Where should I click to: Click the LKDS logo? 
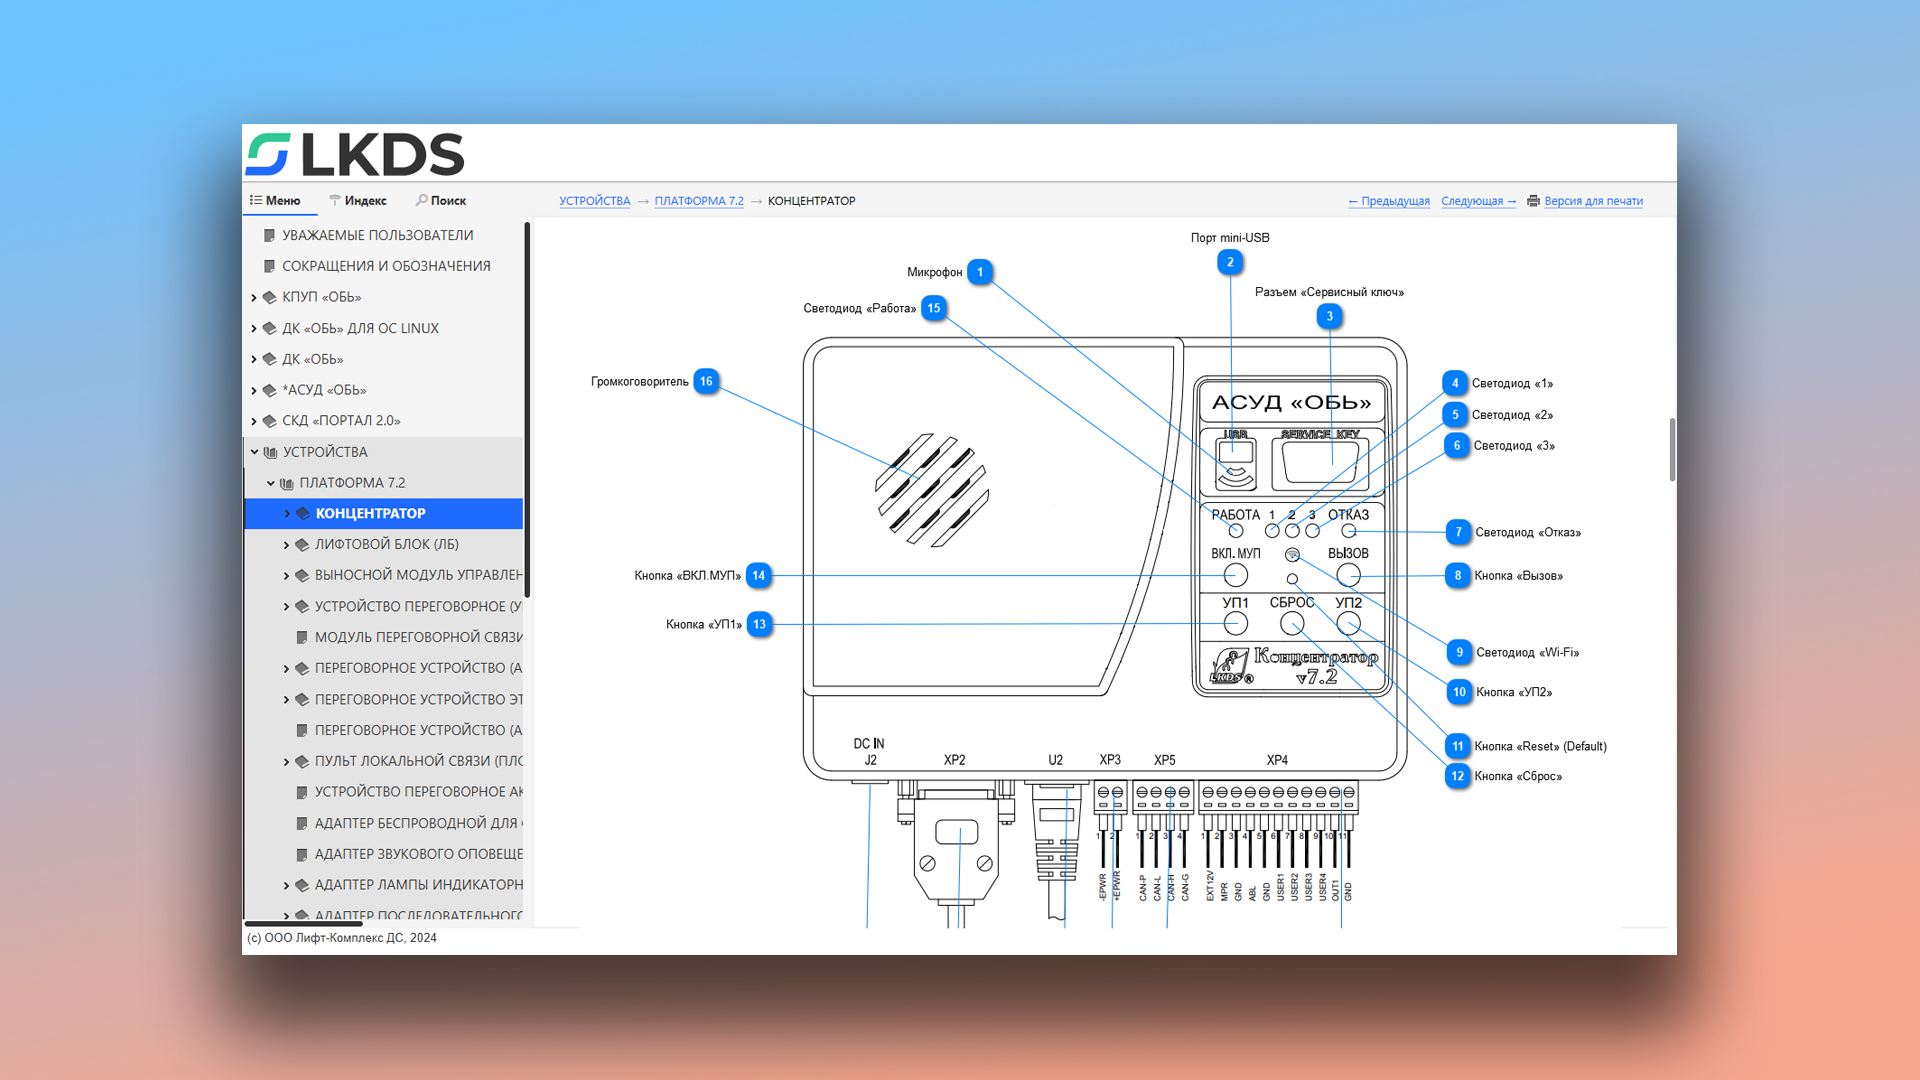coord(355,154)
